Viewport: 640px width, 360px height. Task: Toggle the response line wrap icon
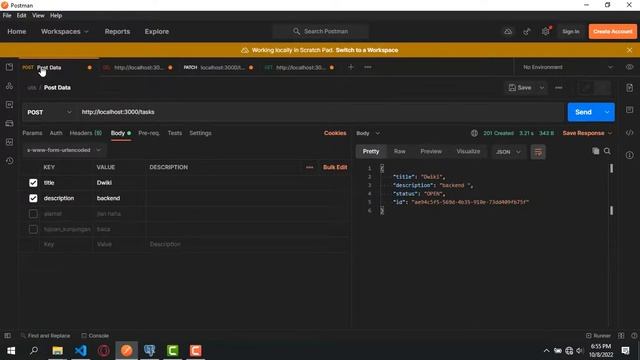tap(538, 152)
